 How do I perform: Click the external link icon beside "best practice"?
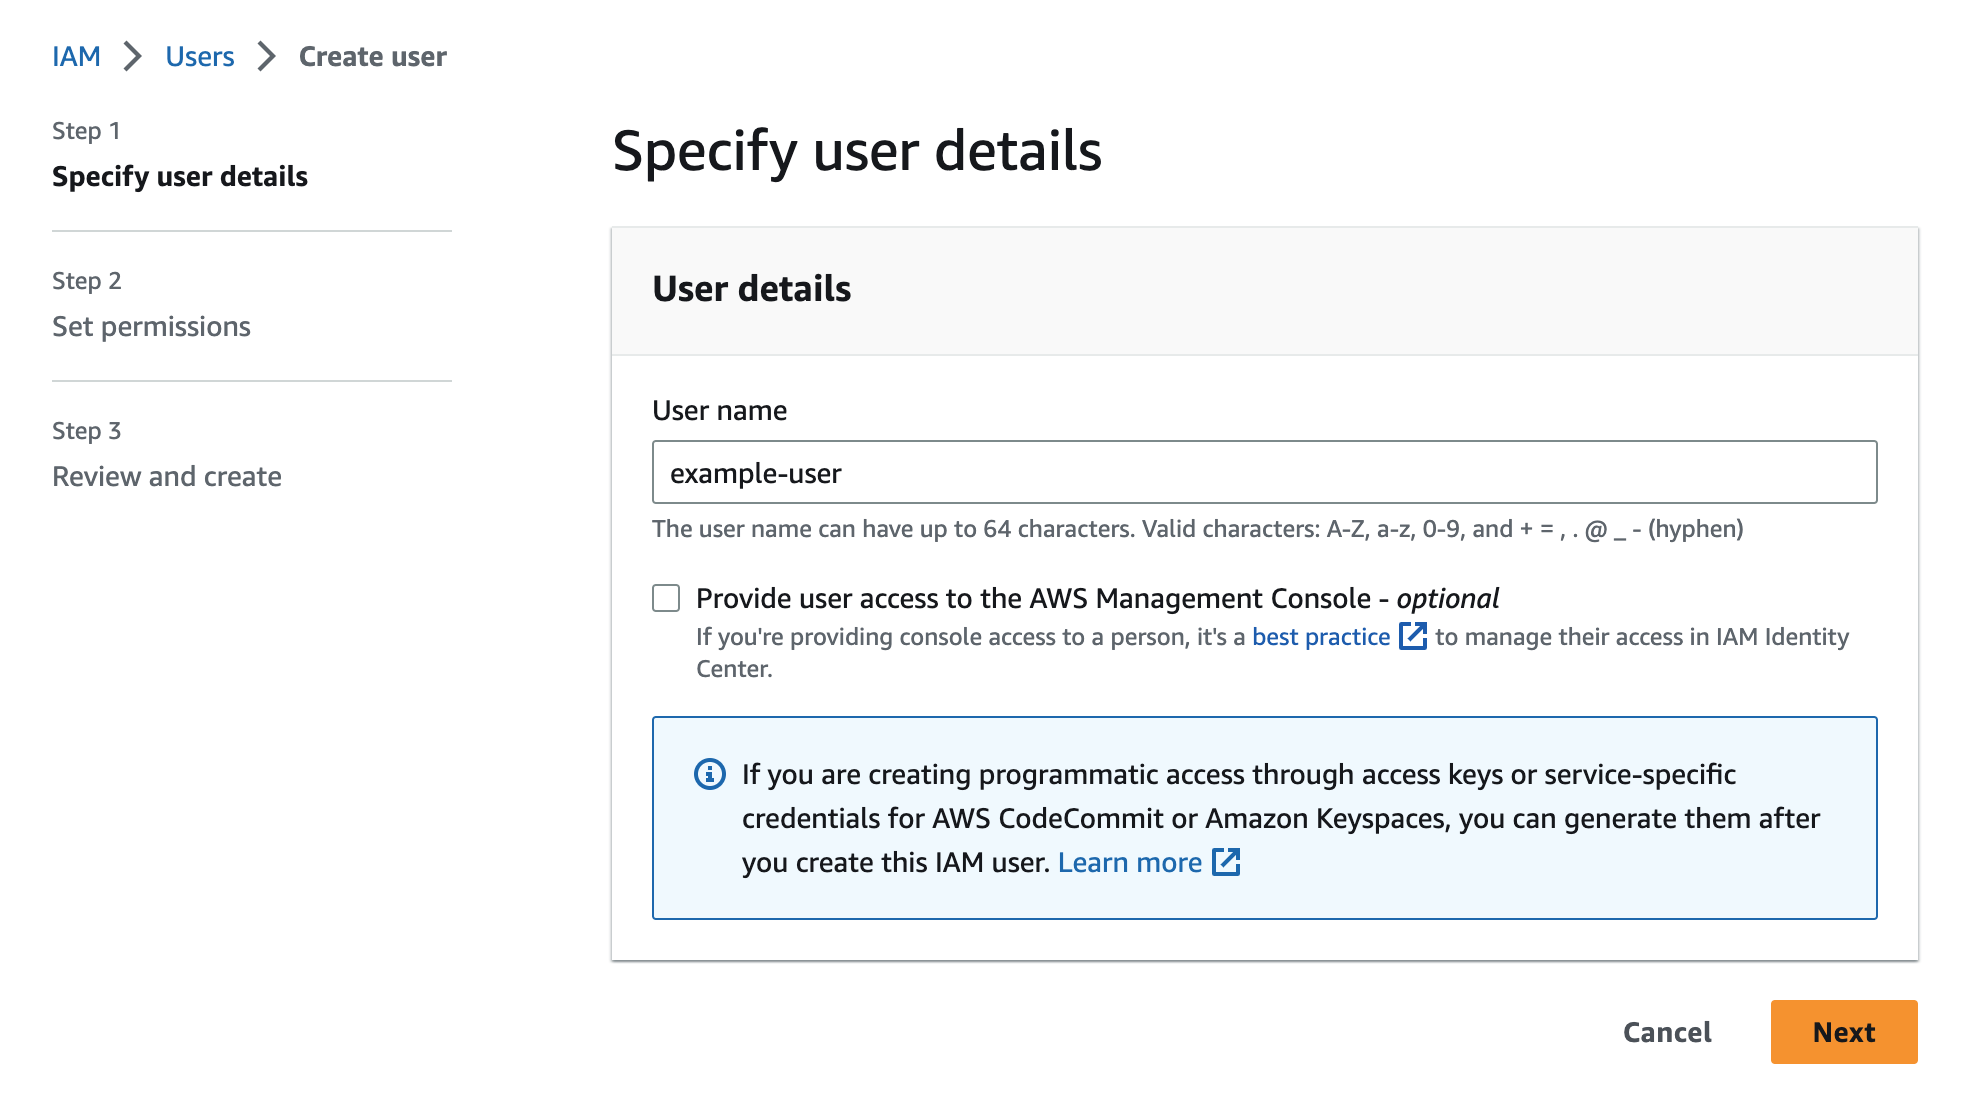1414,636
